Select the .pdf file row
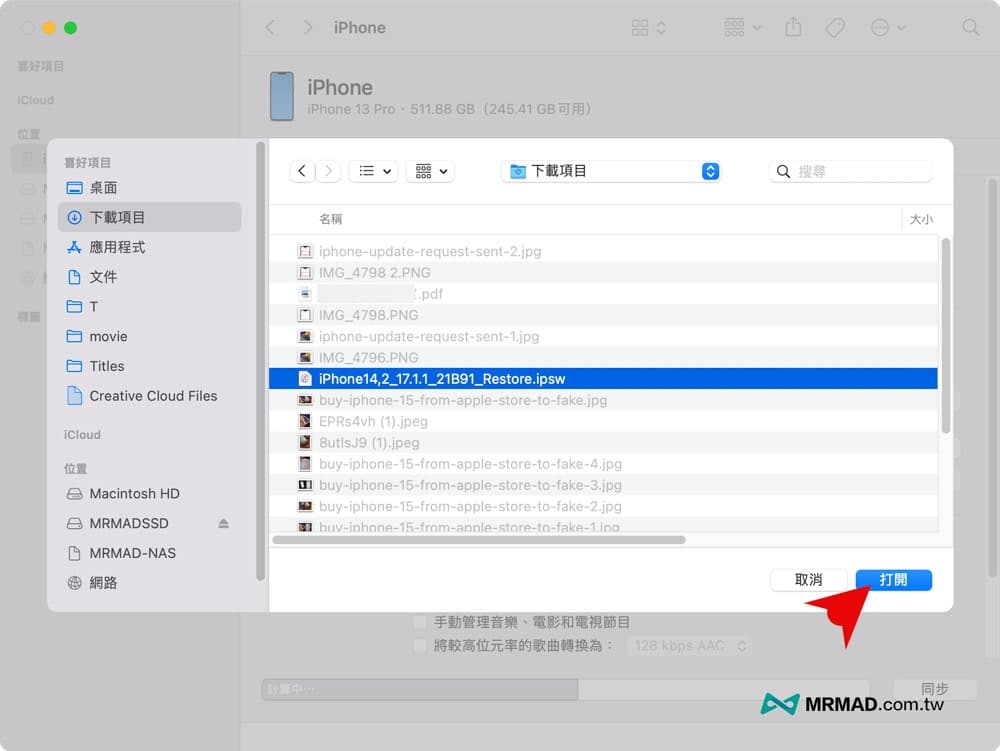The width and height of the screenshot is (1000, 751). pyautogui.click(x=603, y=294)
